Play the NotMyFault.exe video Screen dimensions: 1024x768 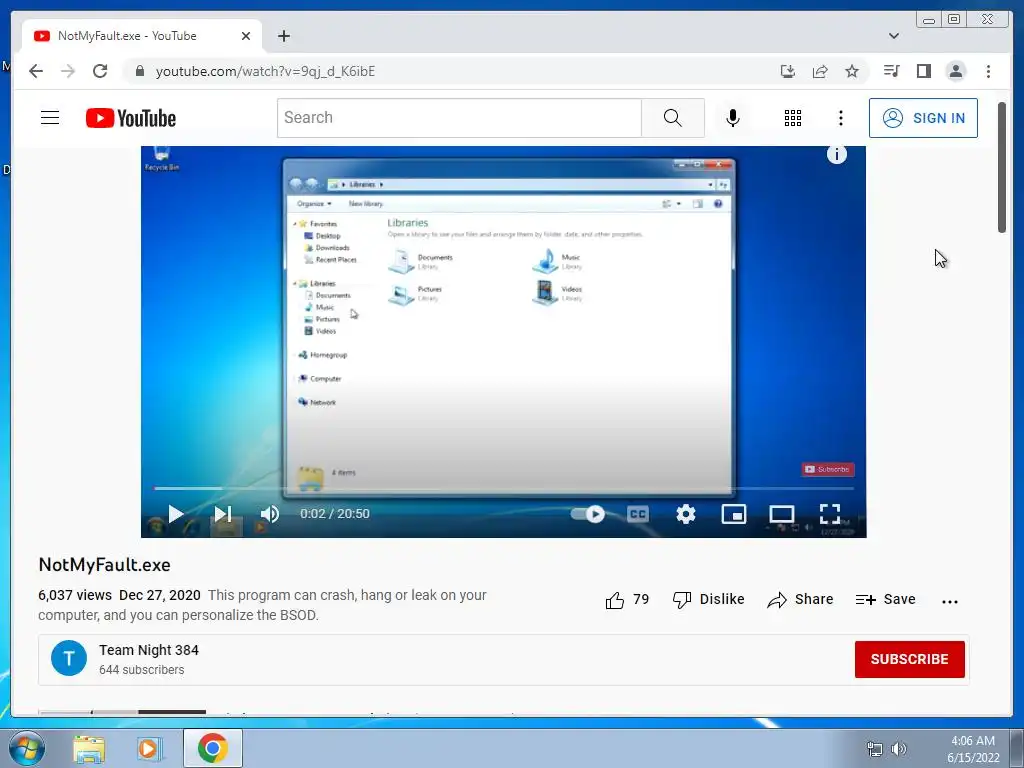pos(175,514)
